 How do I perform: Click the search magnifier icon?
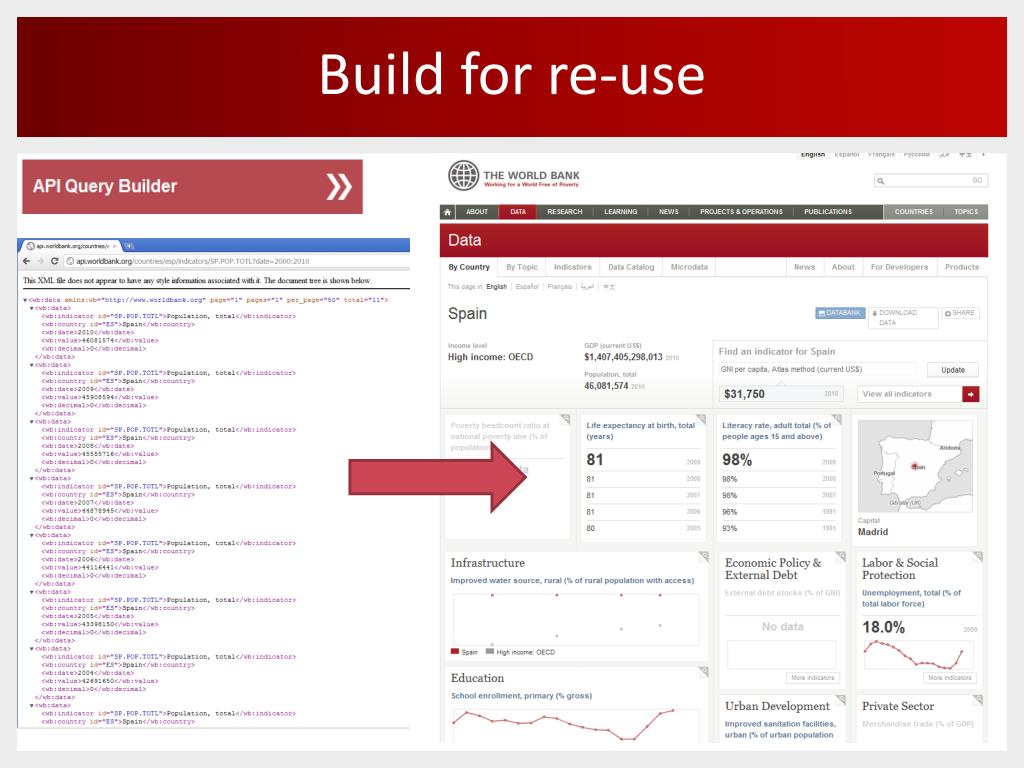[880, 181]
